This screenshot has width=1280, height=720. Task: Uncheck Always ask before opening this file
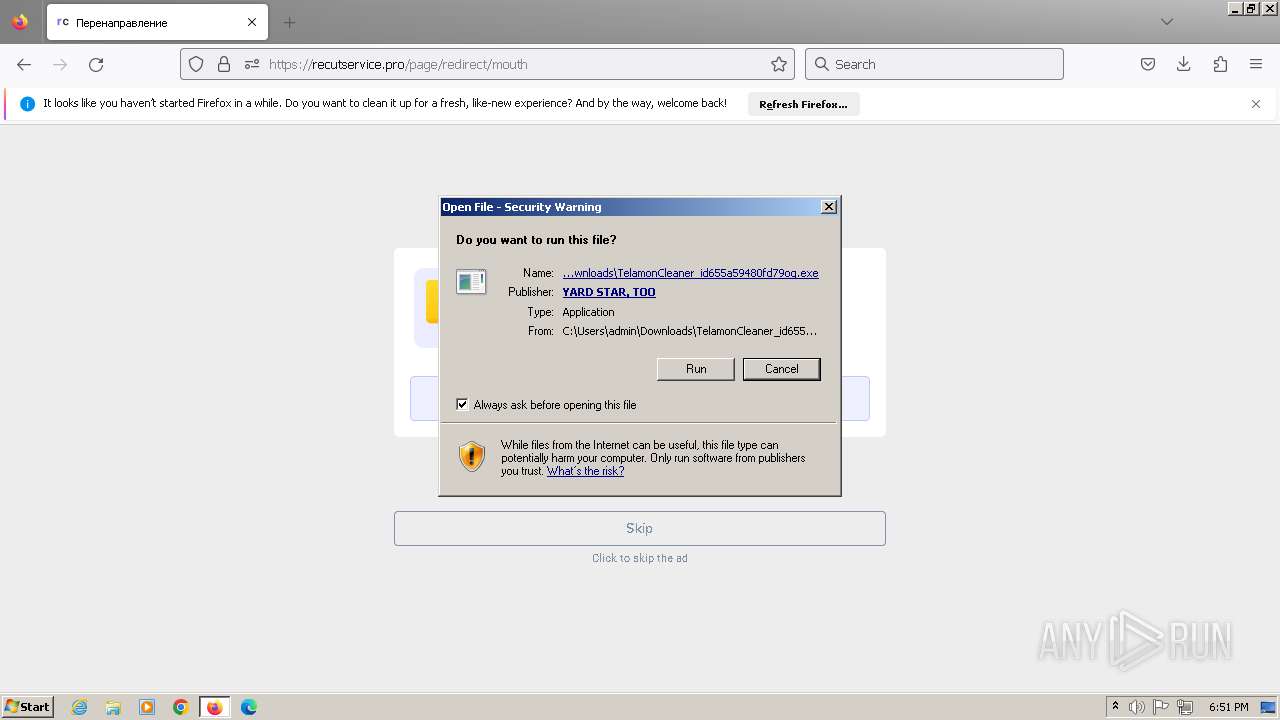tap(462, 405)
